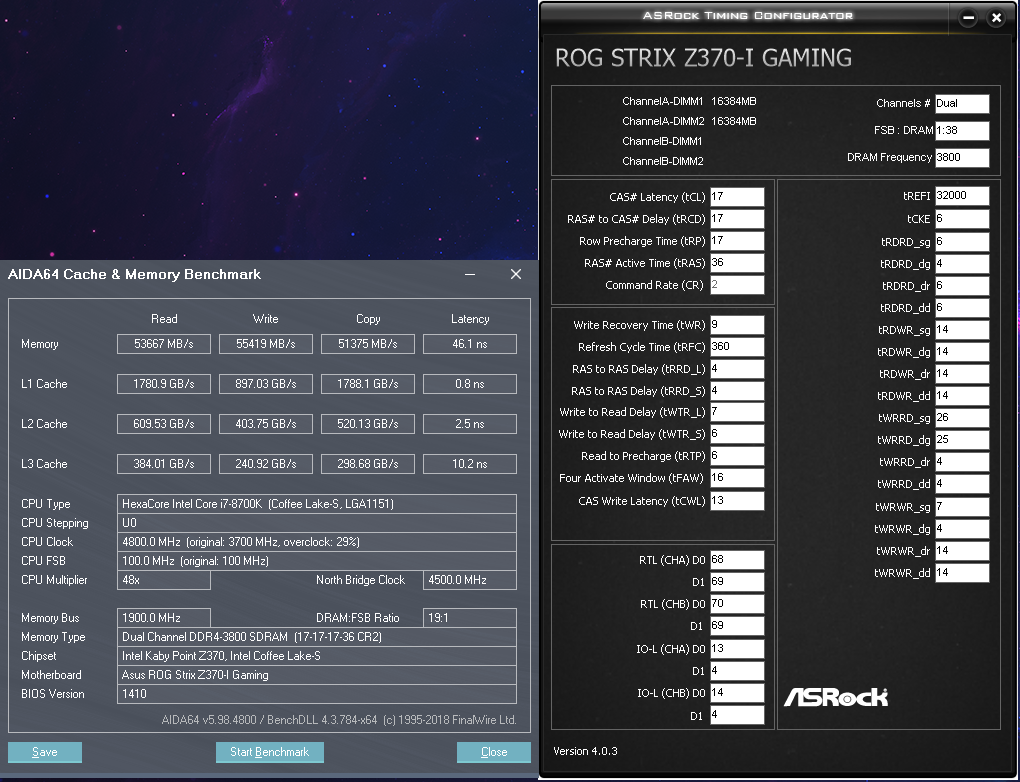
Task: Click the Save button in AIDA64
Action: 45,752
